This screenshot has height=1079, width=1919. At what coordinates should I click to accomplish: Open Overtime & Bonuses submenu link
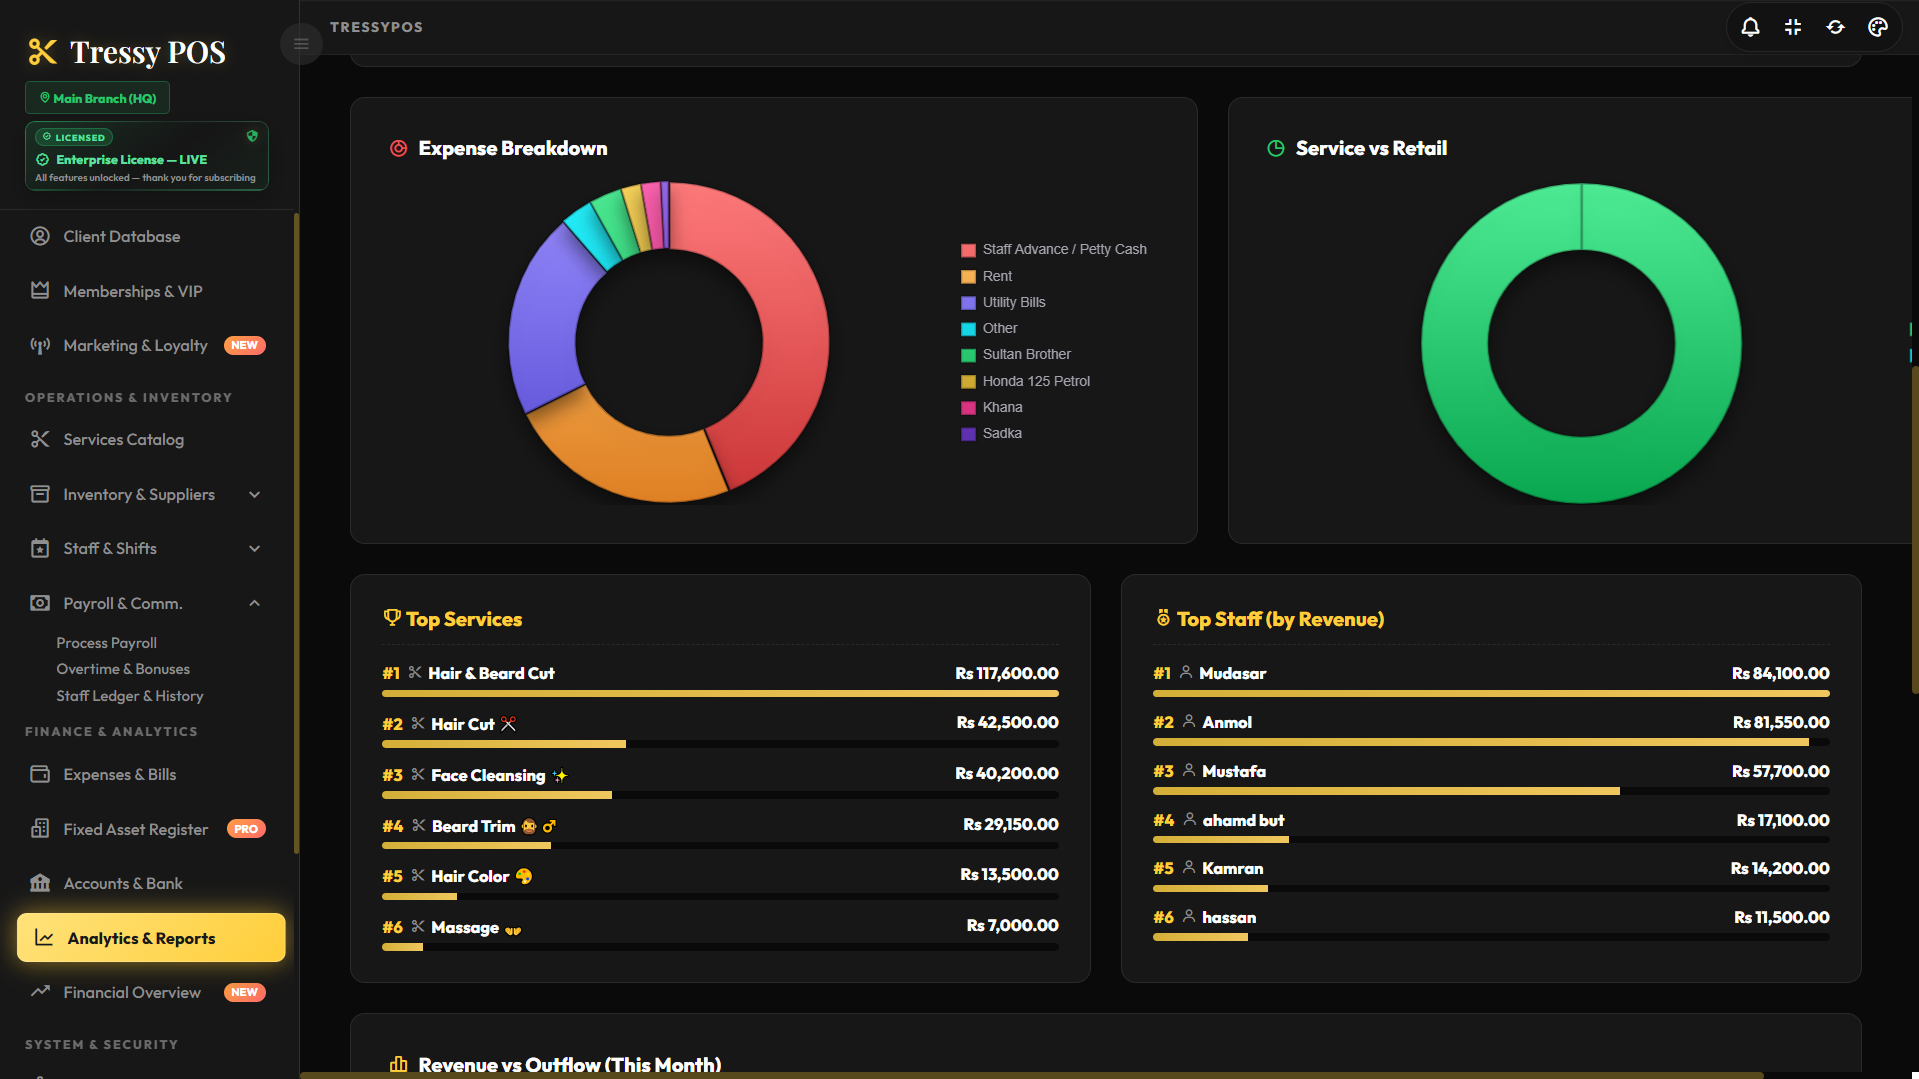[x=123, y=669]
